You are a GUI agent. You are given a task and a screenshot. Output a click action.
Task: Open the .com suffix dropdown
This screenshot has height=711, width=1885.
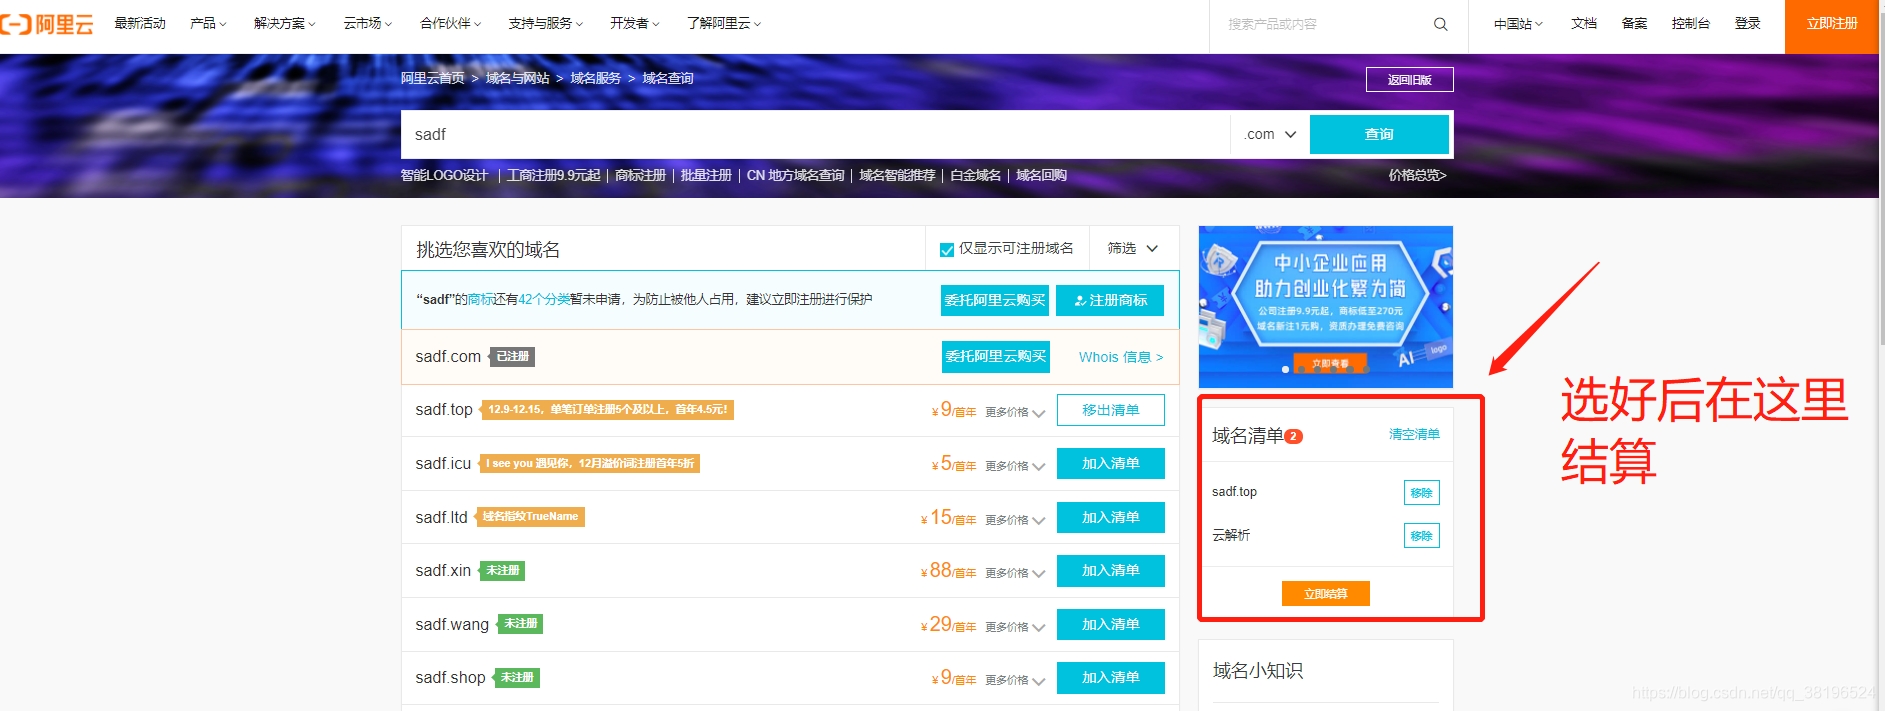pyautogui.click(x=1270, y=134)
